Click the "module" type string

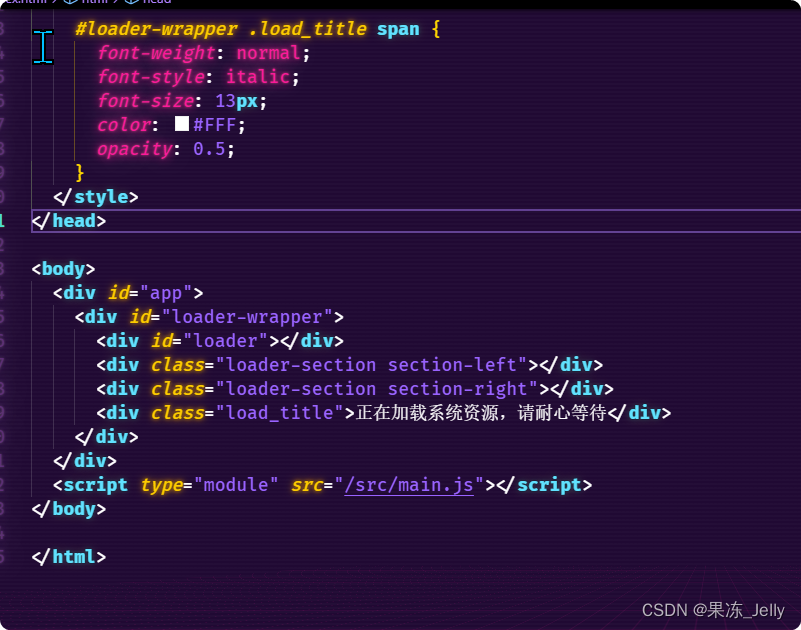pos(236,485)
